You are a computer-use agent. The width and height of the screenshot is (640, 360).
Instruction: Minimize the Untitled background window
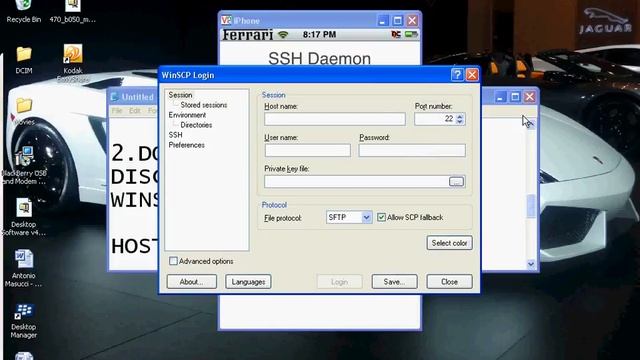point(500,97)
